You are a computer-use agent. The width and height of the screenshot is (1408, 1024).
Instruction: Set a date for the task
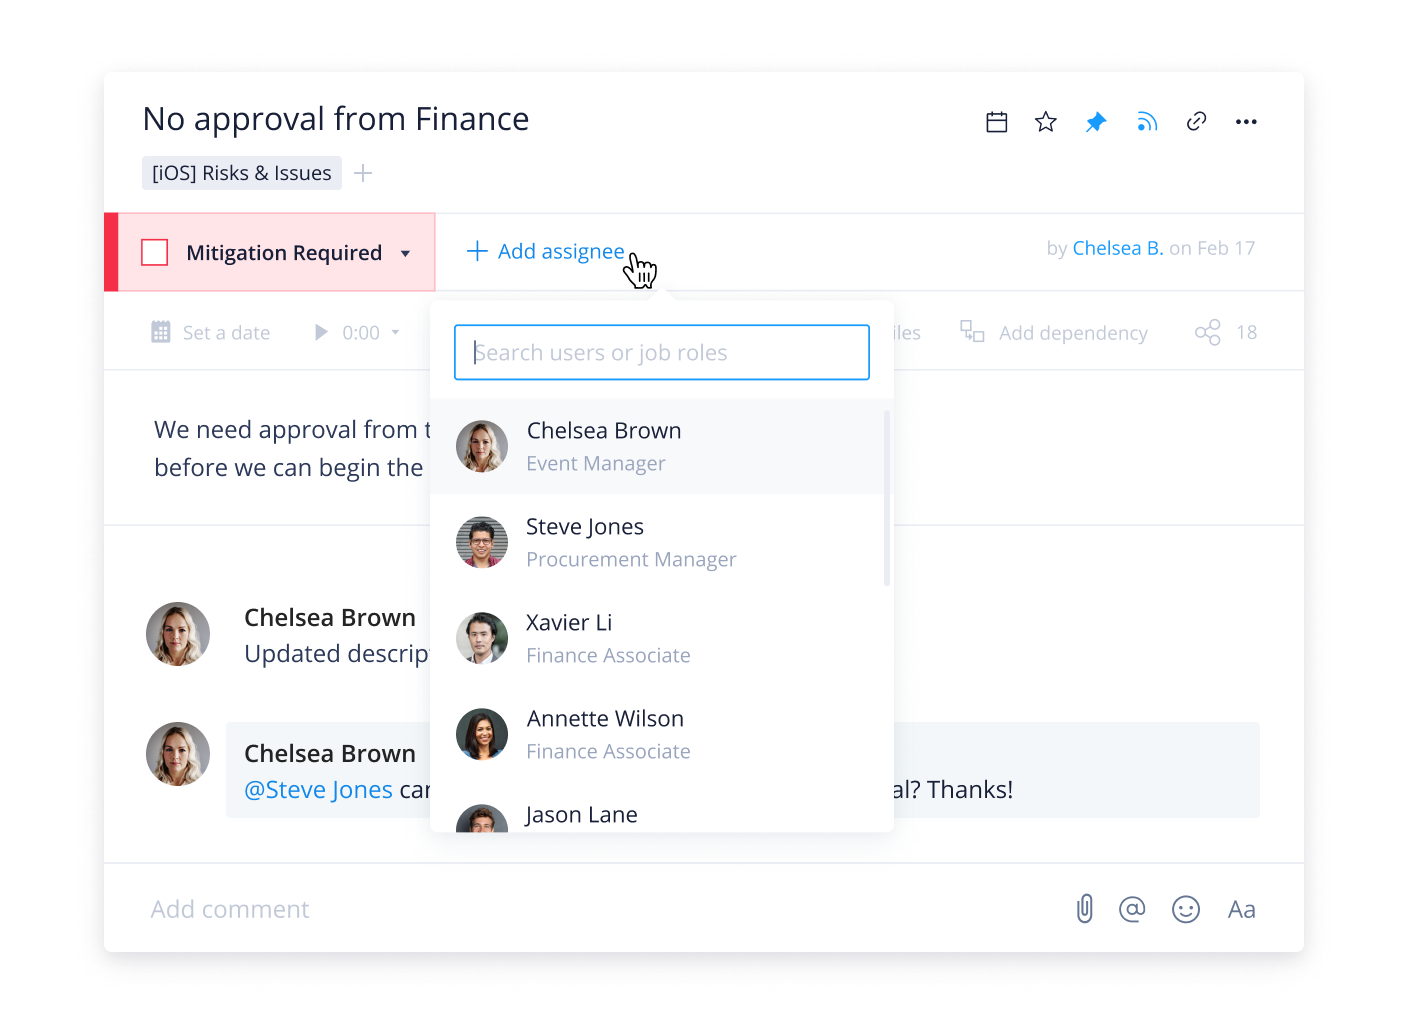pos(211,332)
